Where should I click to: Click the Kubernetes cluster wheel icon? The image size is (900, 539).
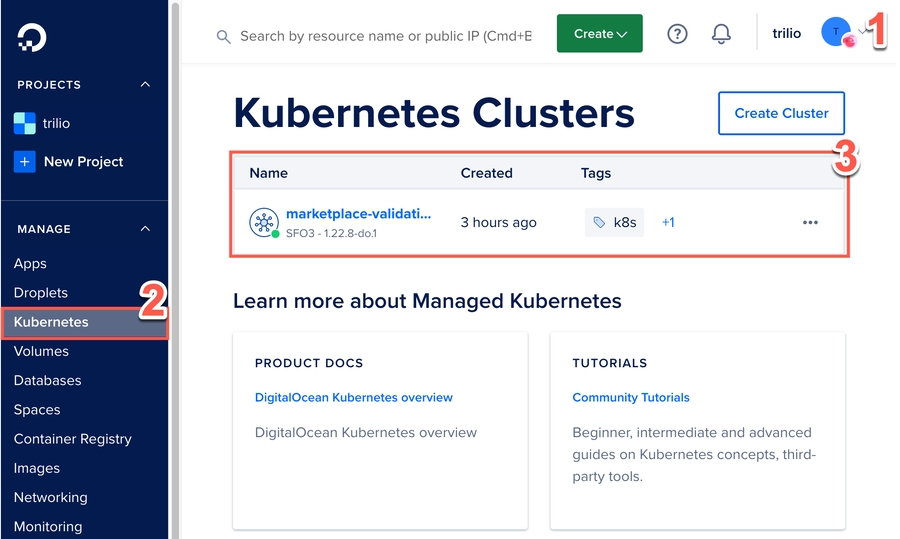(264, 222)
